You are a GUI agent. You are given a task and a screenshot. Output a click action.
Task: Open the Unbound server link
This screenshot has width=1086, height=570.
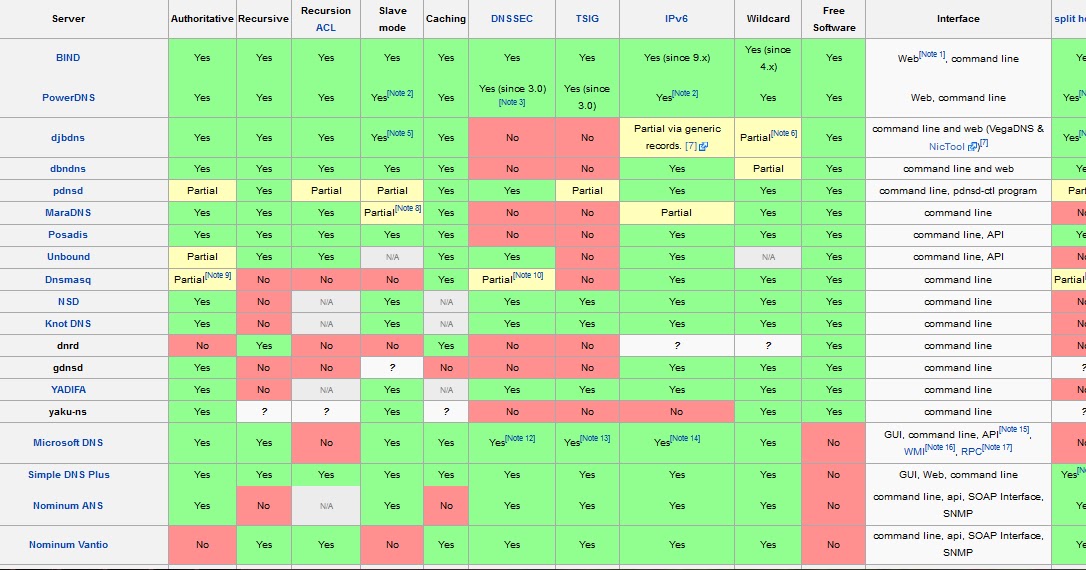68,257
